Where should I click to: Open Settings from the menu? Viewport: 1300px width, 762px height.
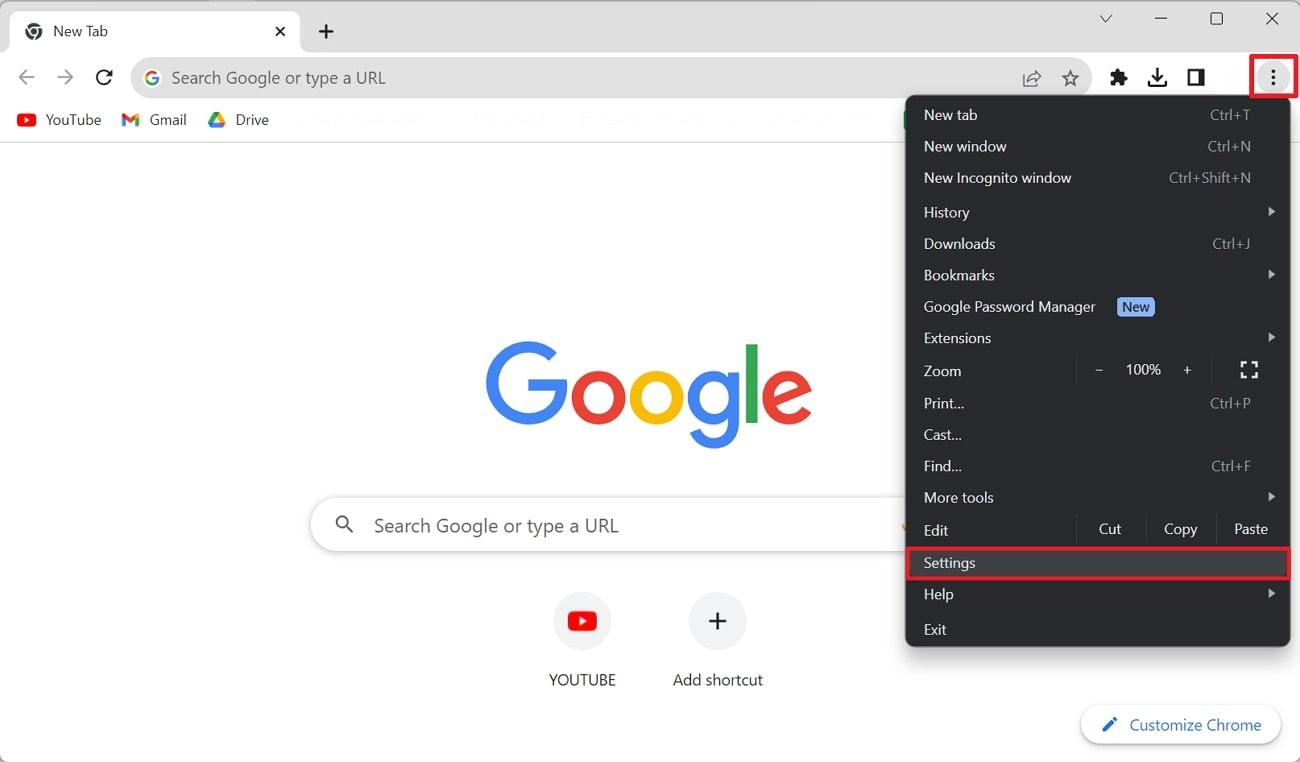1097,563
